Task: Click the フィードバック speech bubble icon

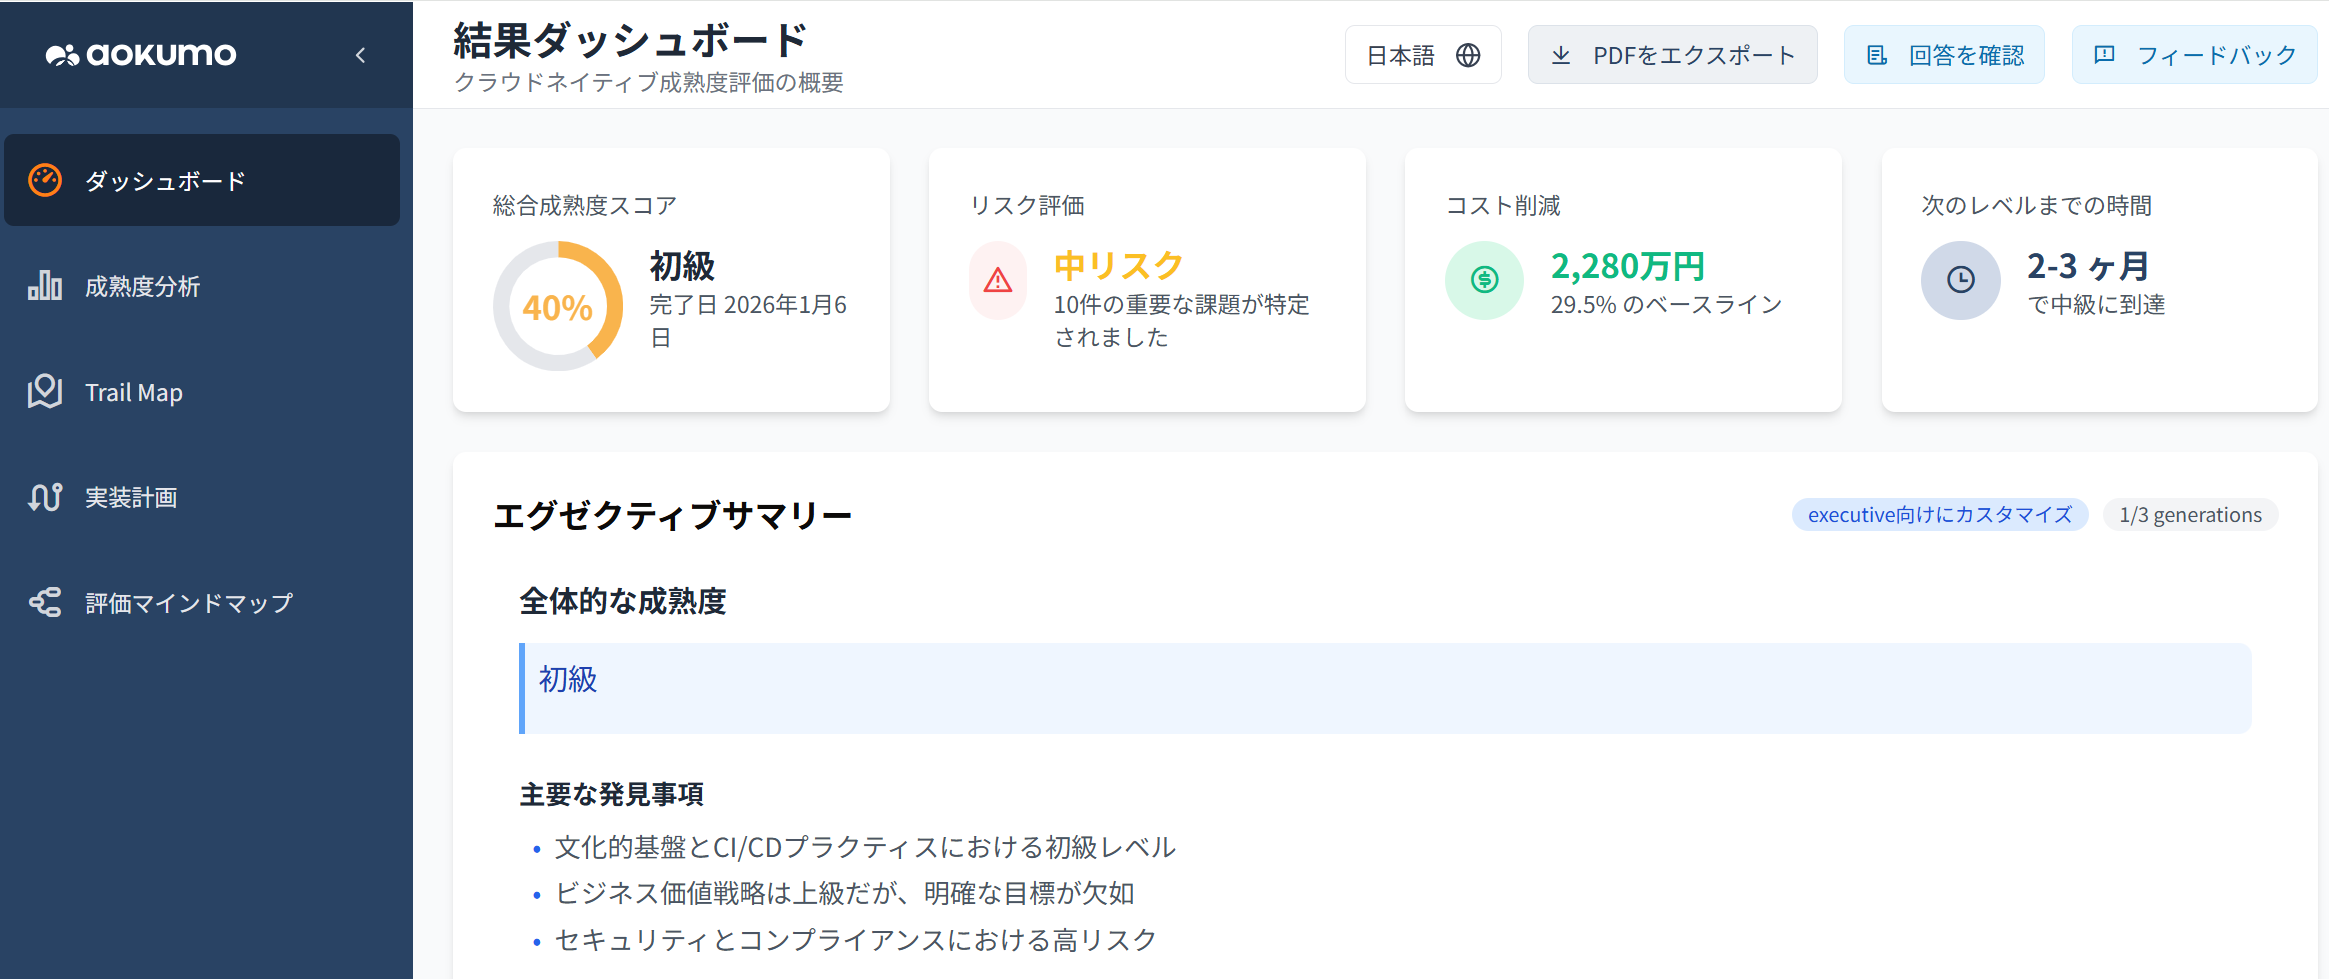Action: point(2105,54)
